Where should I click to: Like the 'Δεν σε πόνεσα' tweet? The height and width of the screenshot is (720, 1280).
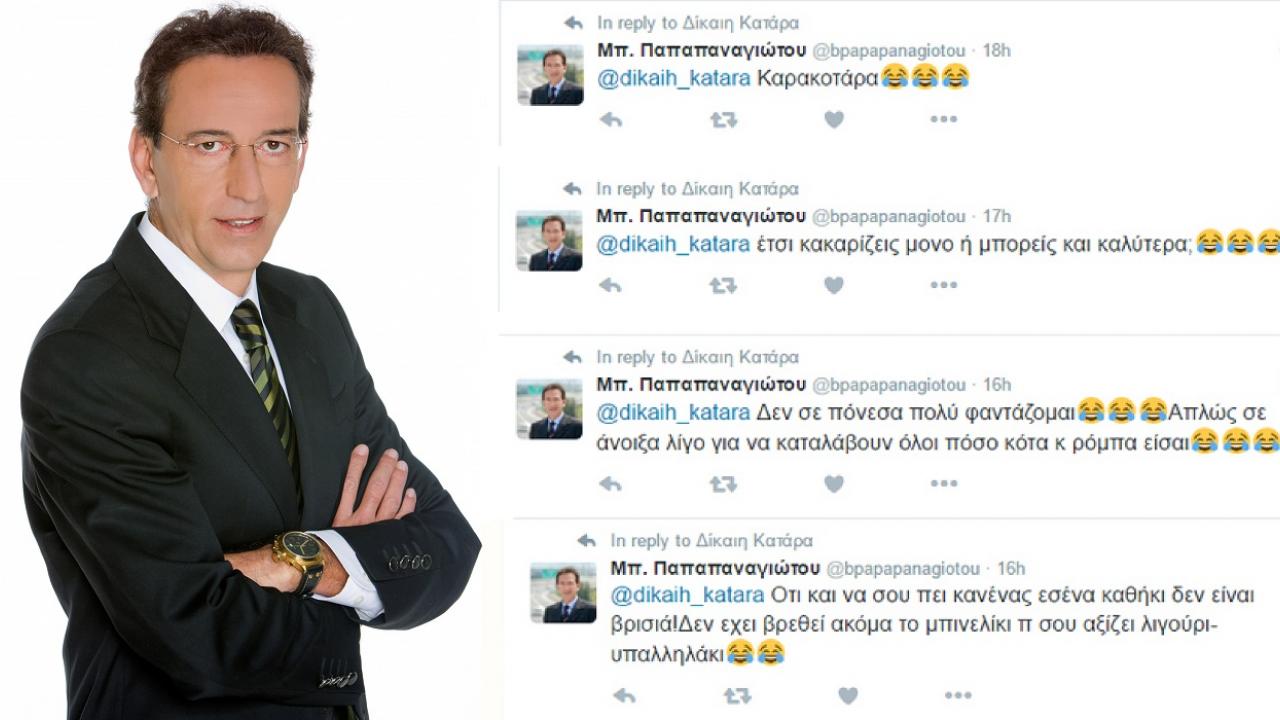click(x=834, y=484)
